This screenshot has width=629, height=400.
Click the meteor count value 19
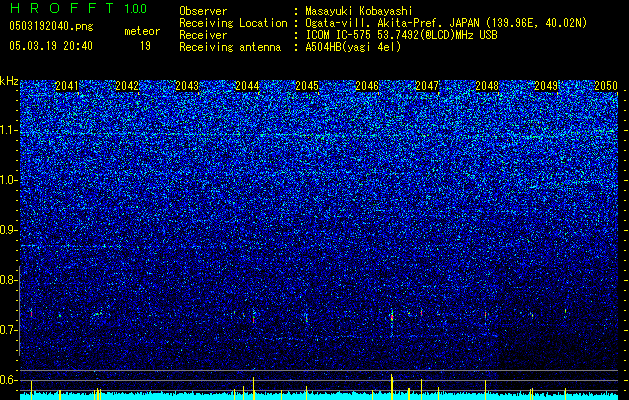pos(145,46)
